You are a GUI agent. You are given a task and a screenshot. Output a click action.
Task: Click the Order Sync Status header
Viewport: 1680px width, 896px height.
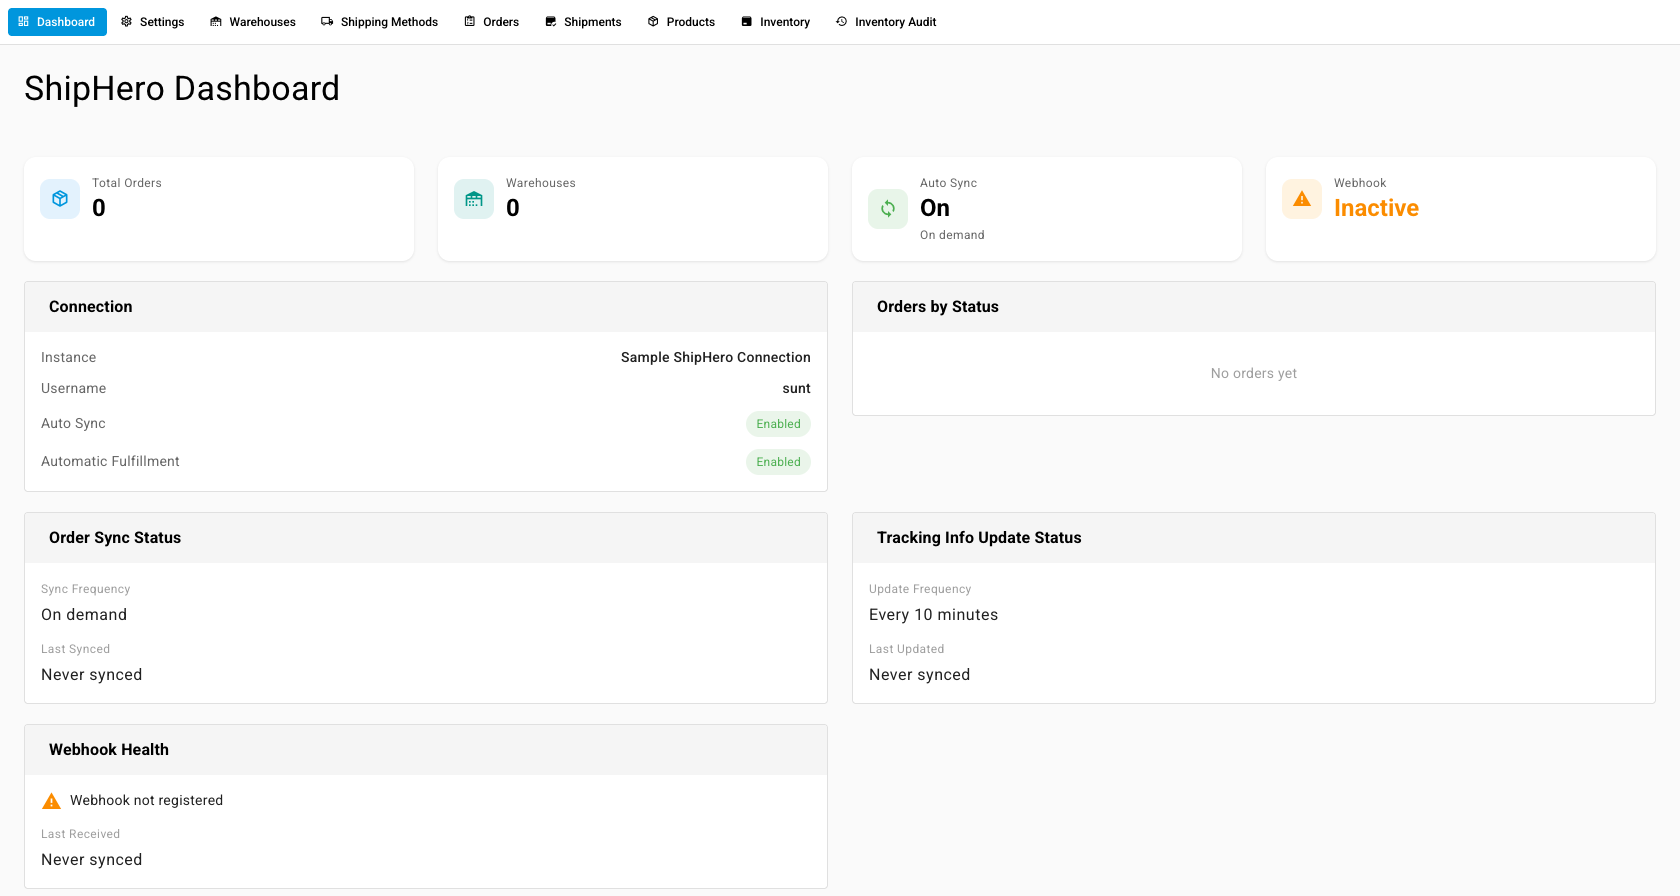tap(426, 538)
